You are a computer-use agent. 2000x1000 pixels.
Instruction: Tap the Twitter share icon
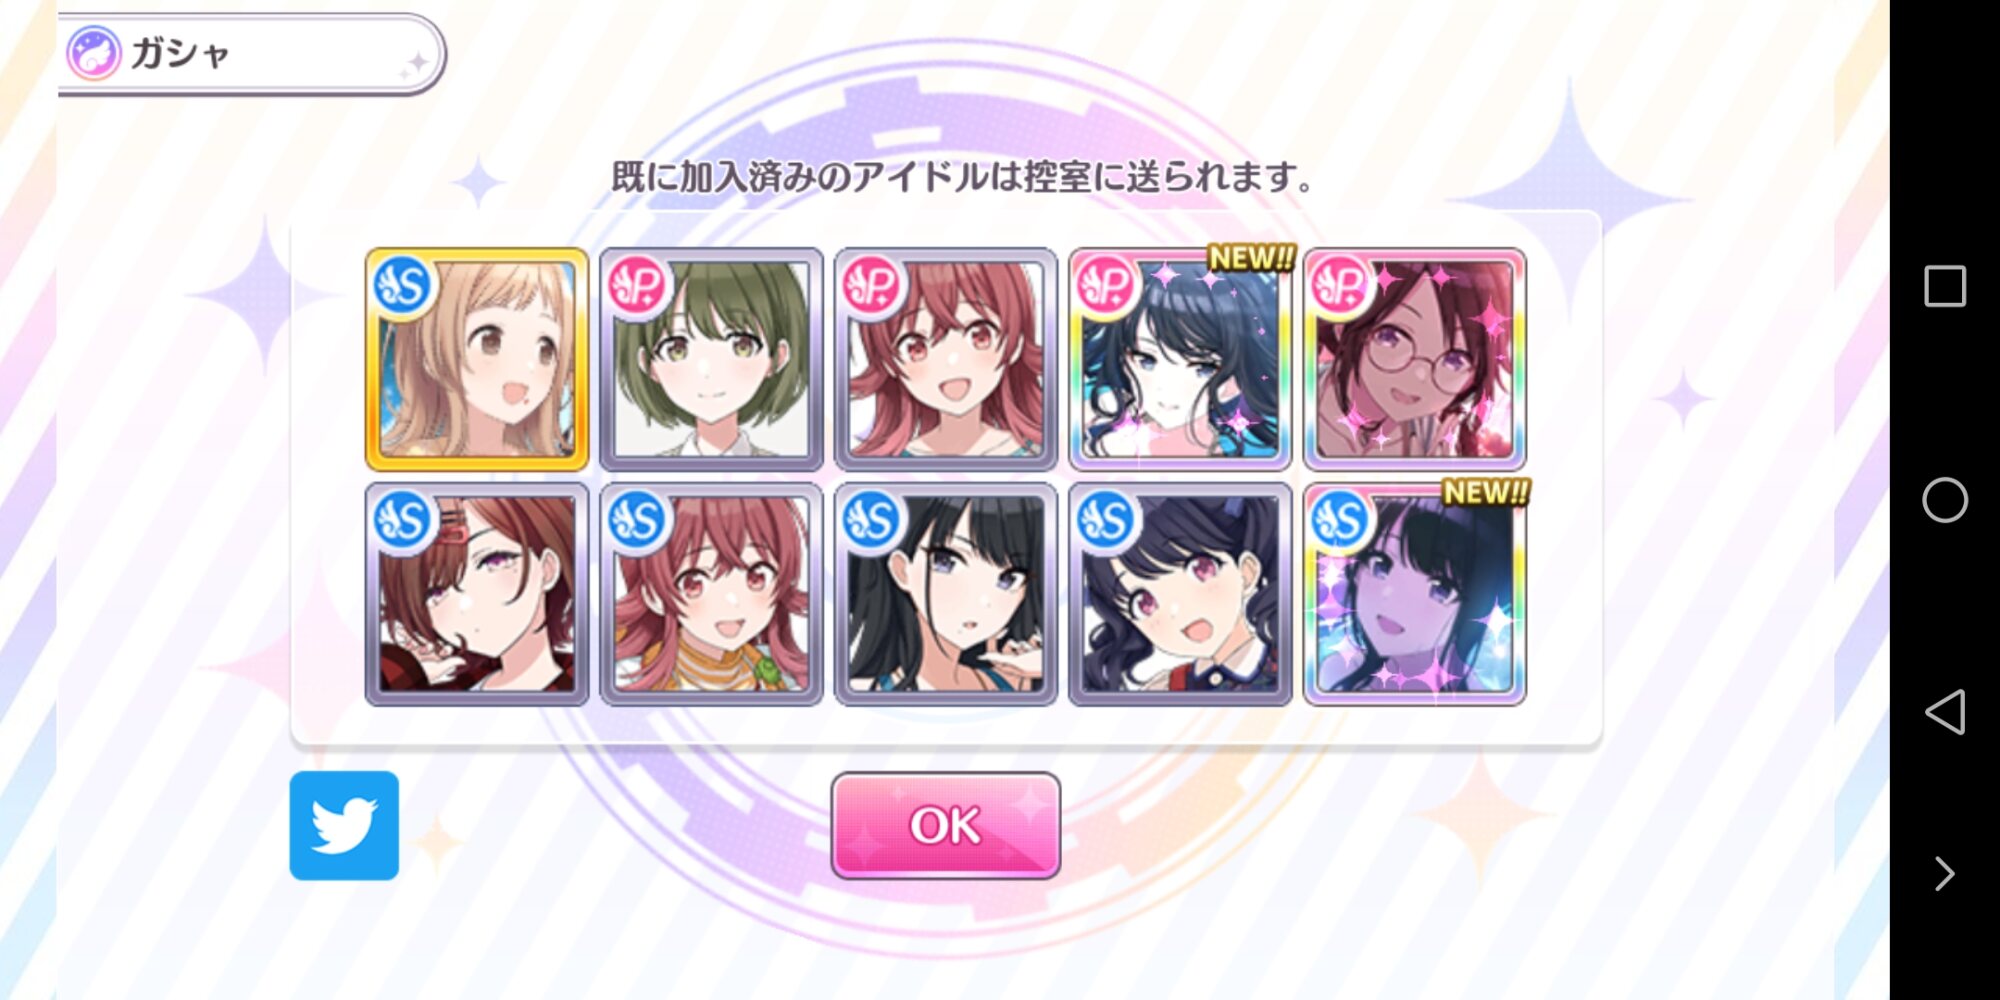[x=344, y=825]
